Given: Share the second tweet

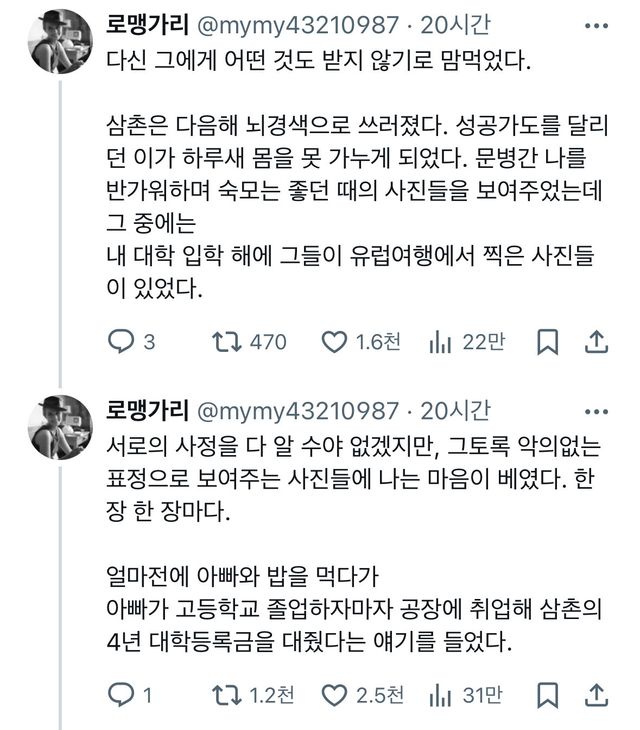Looking at the screenshot, I should coord(596,694).
